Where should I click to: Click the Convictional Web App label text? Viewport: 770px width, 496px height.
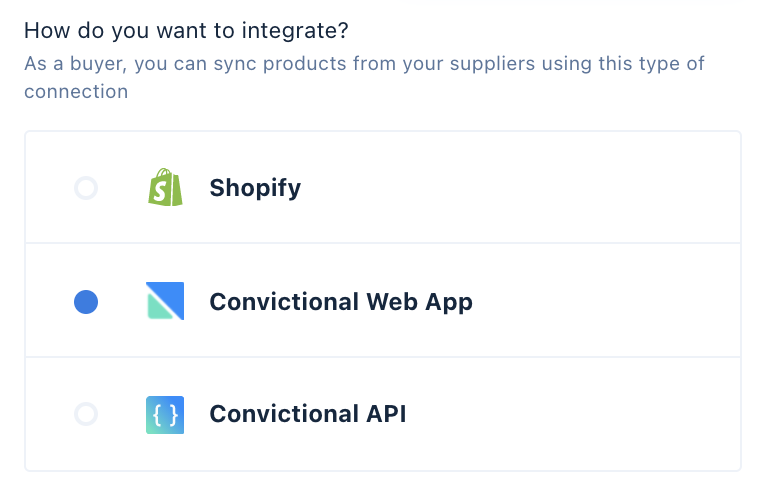(341, 302)
